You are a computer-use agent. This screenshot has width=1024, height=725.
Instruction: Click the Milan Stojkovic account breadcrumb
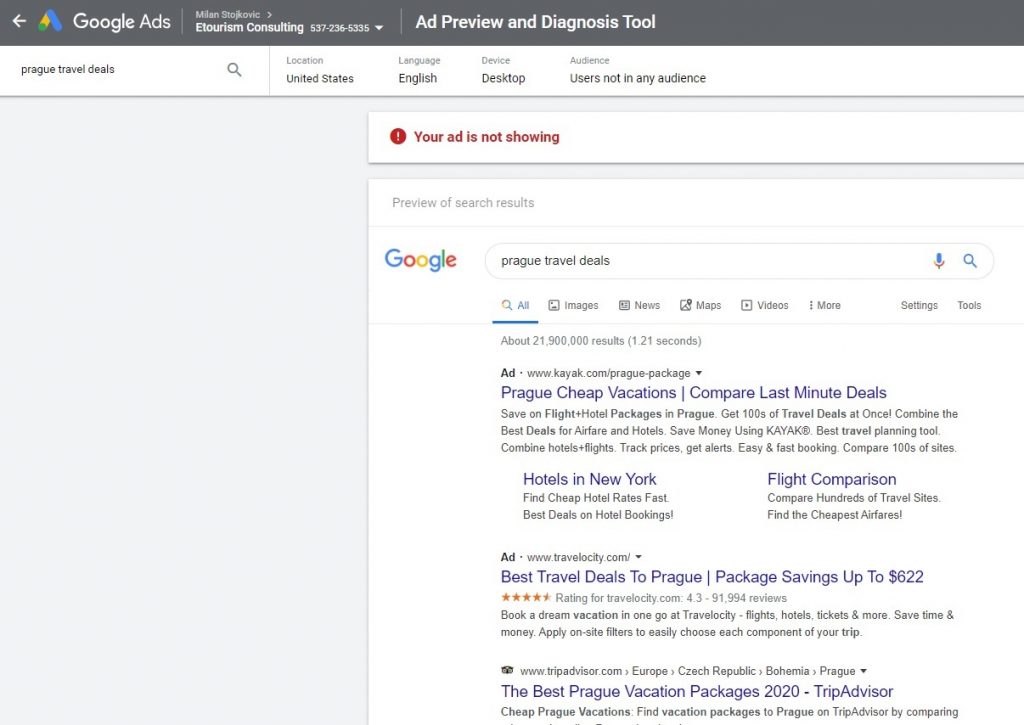(x=227, y=14)
